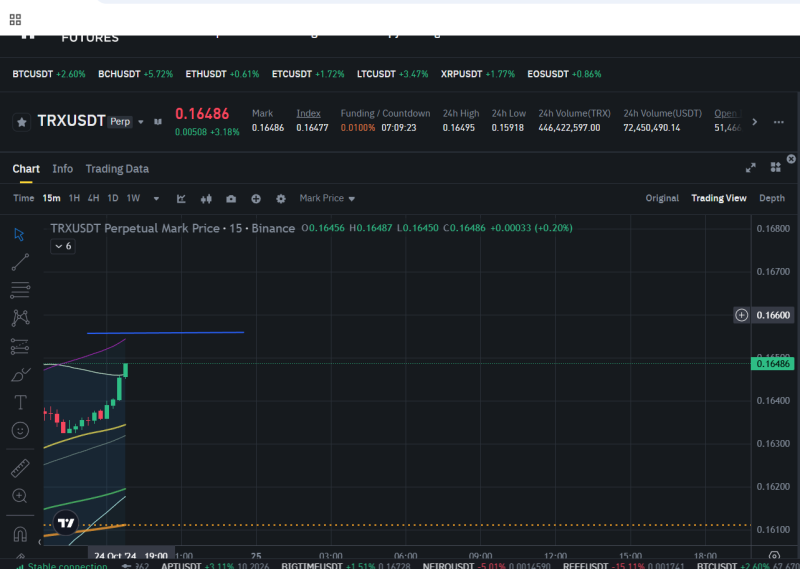Click the plus circle icon in chart toolbar
This screenshot has width=800, height=569.
tap(256, 199)
